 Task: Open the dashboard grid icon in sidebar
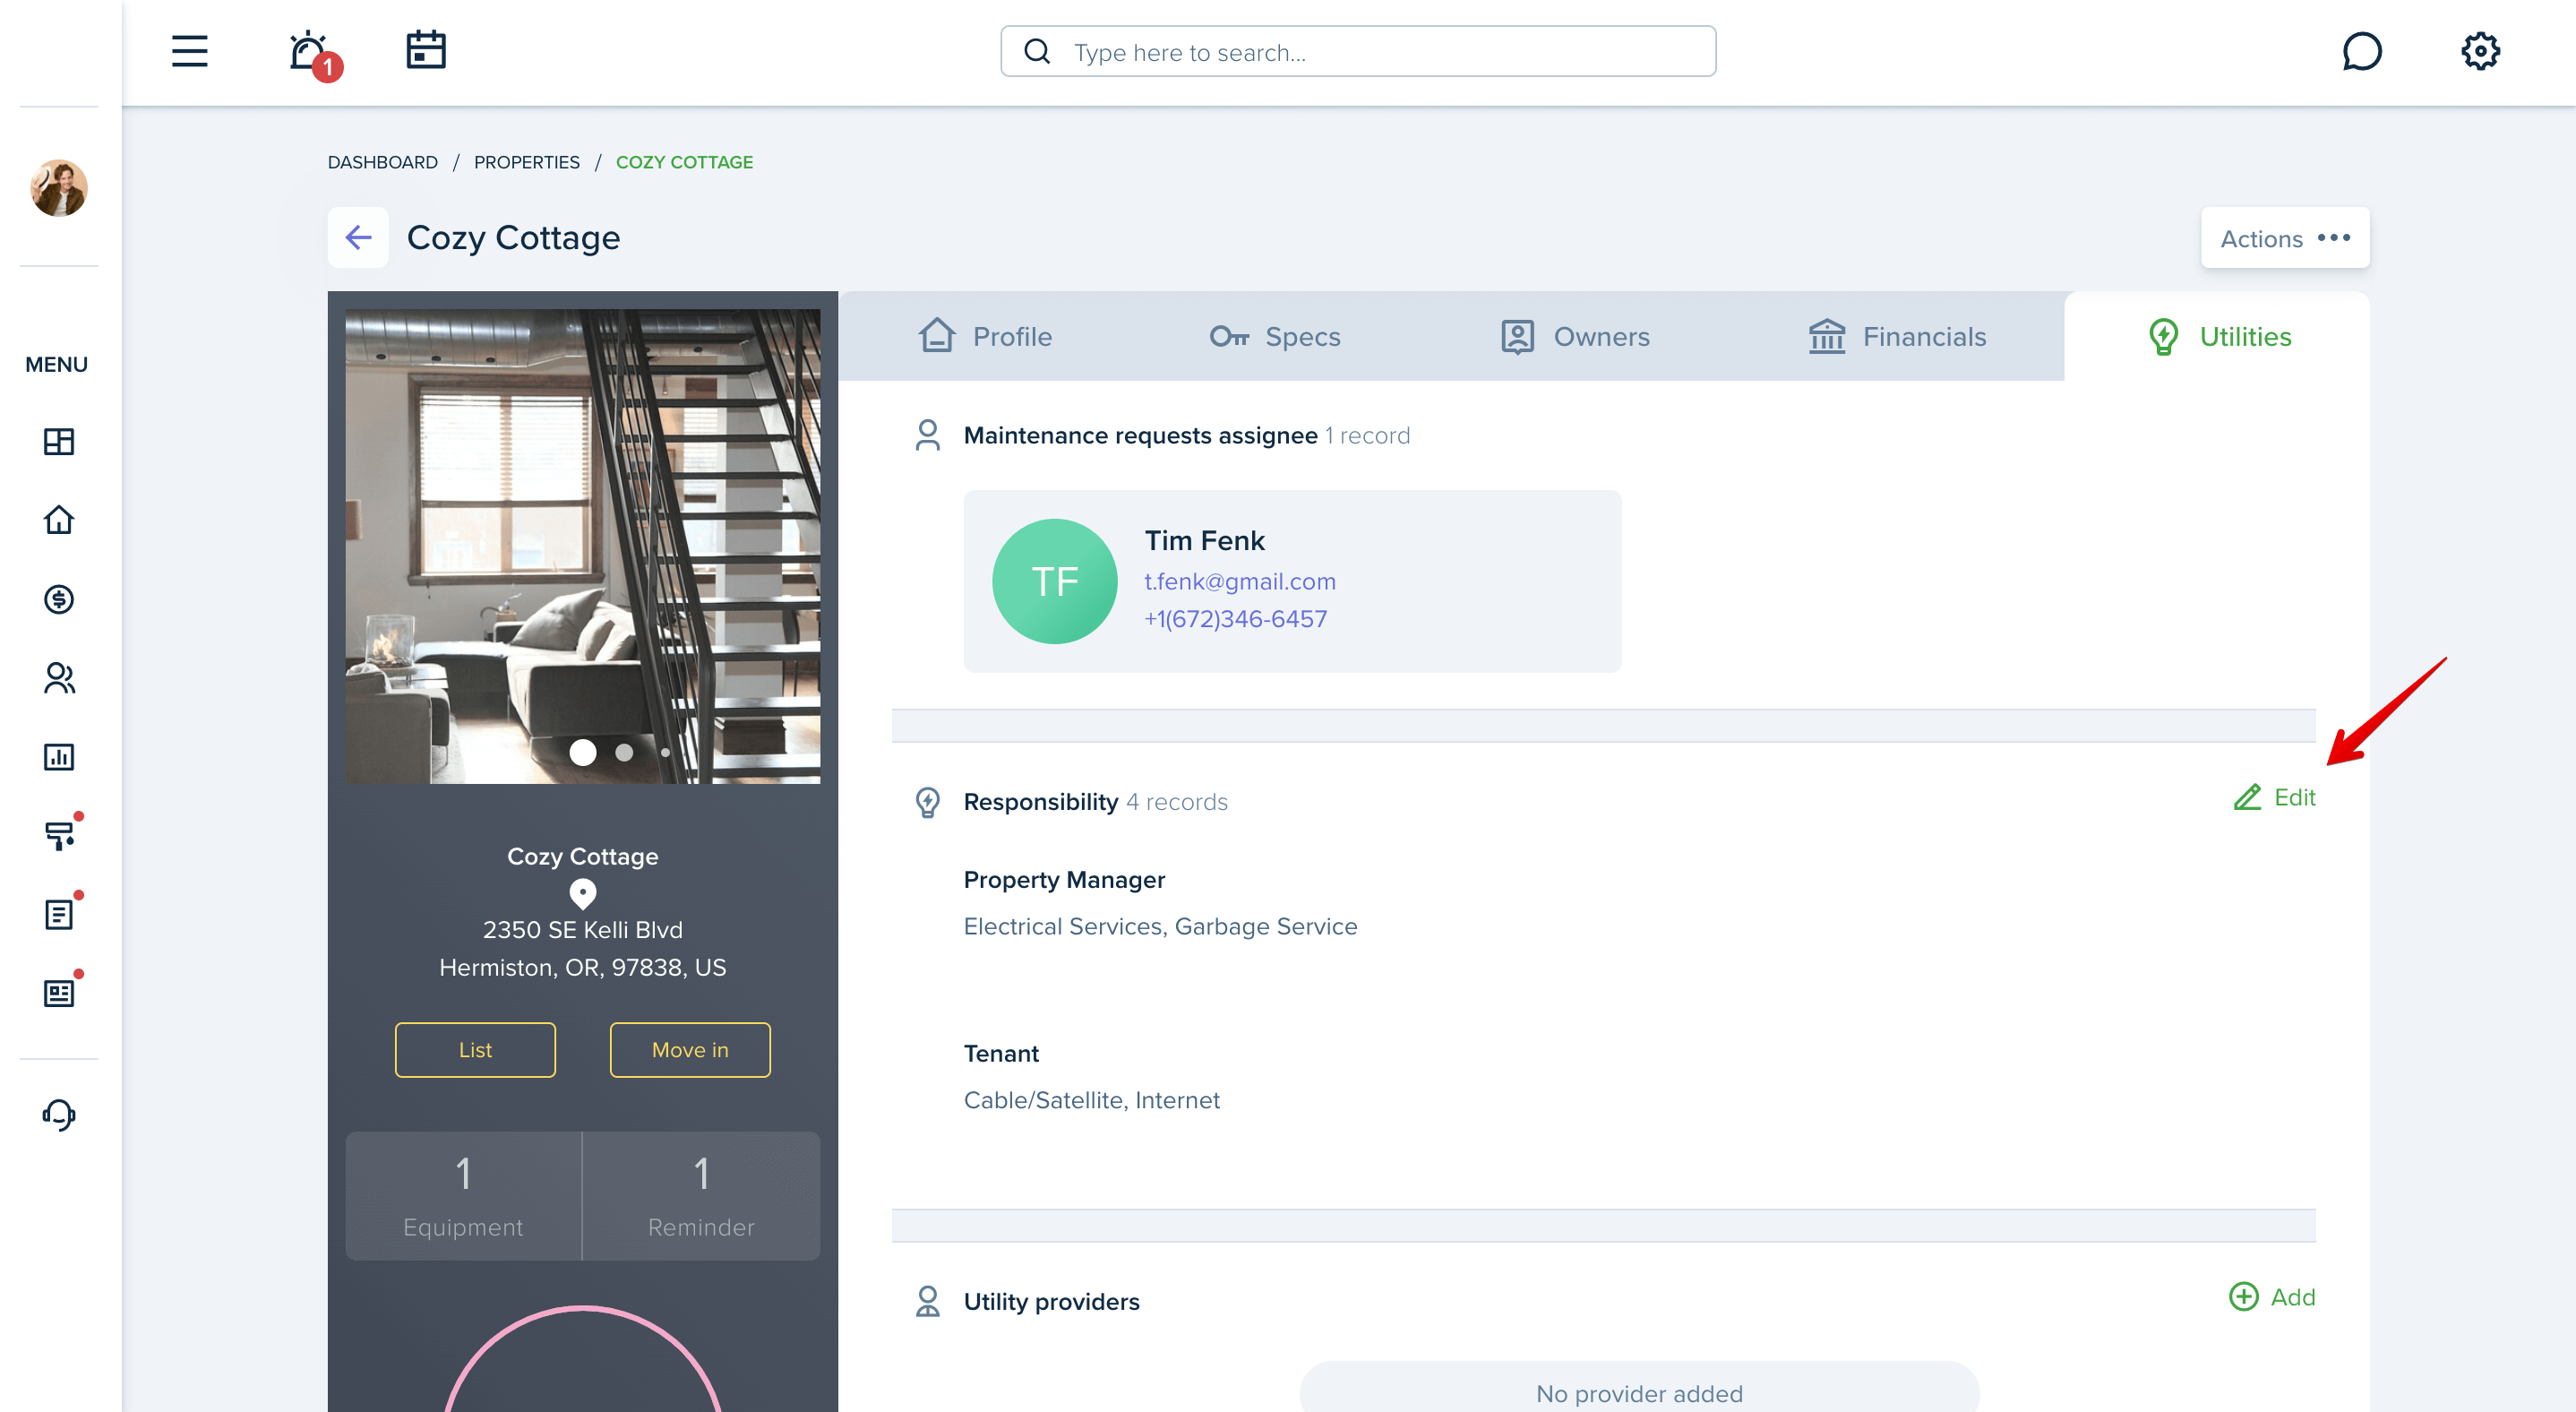59,441
